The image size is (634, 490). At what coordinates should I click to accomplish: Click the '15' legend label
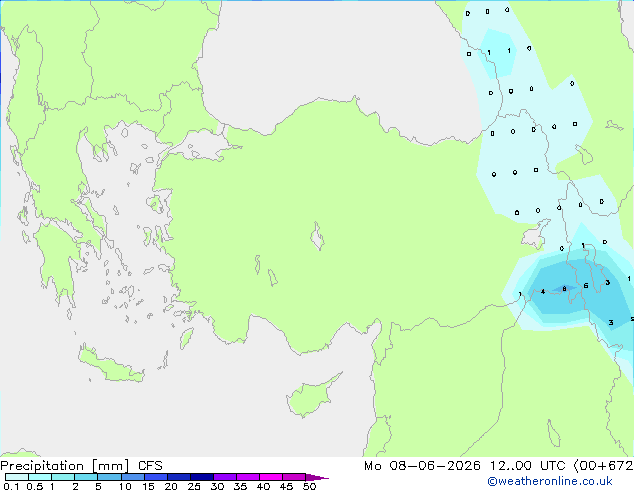148,486
